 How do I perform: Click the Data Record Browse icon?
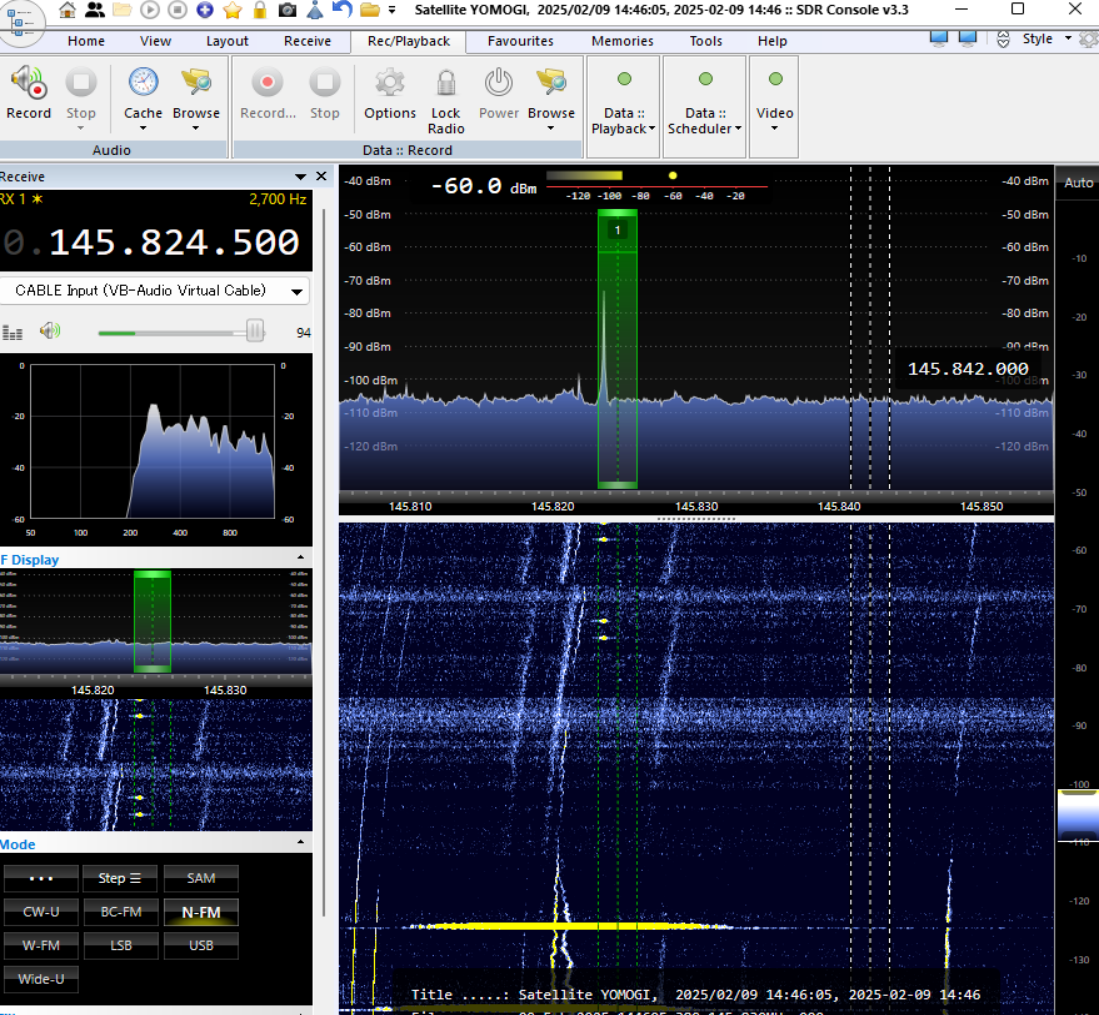click(551, 82)
